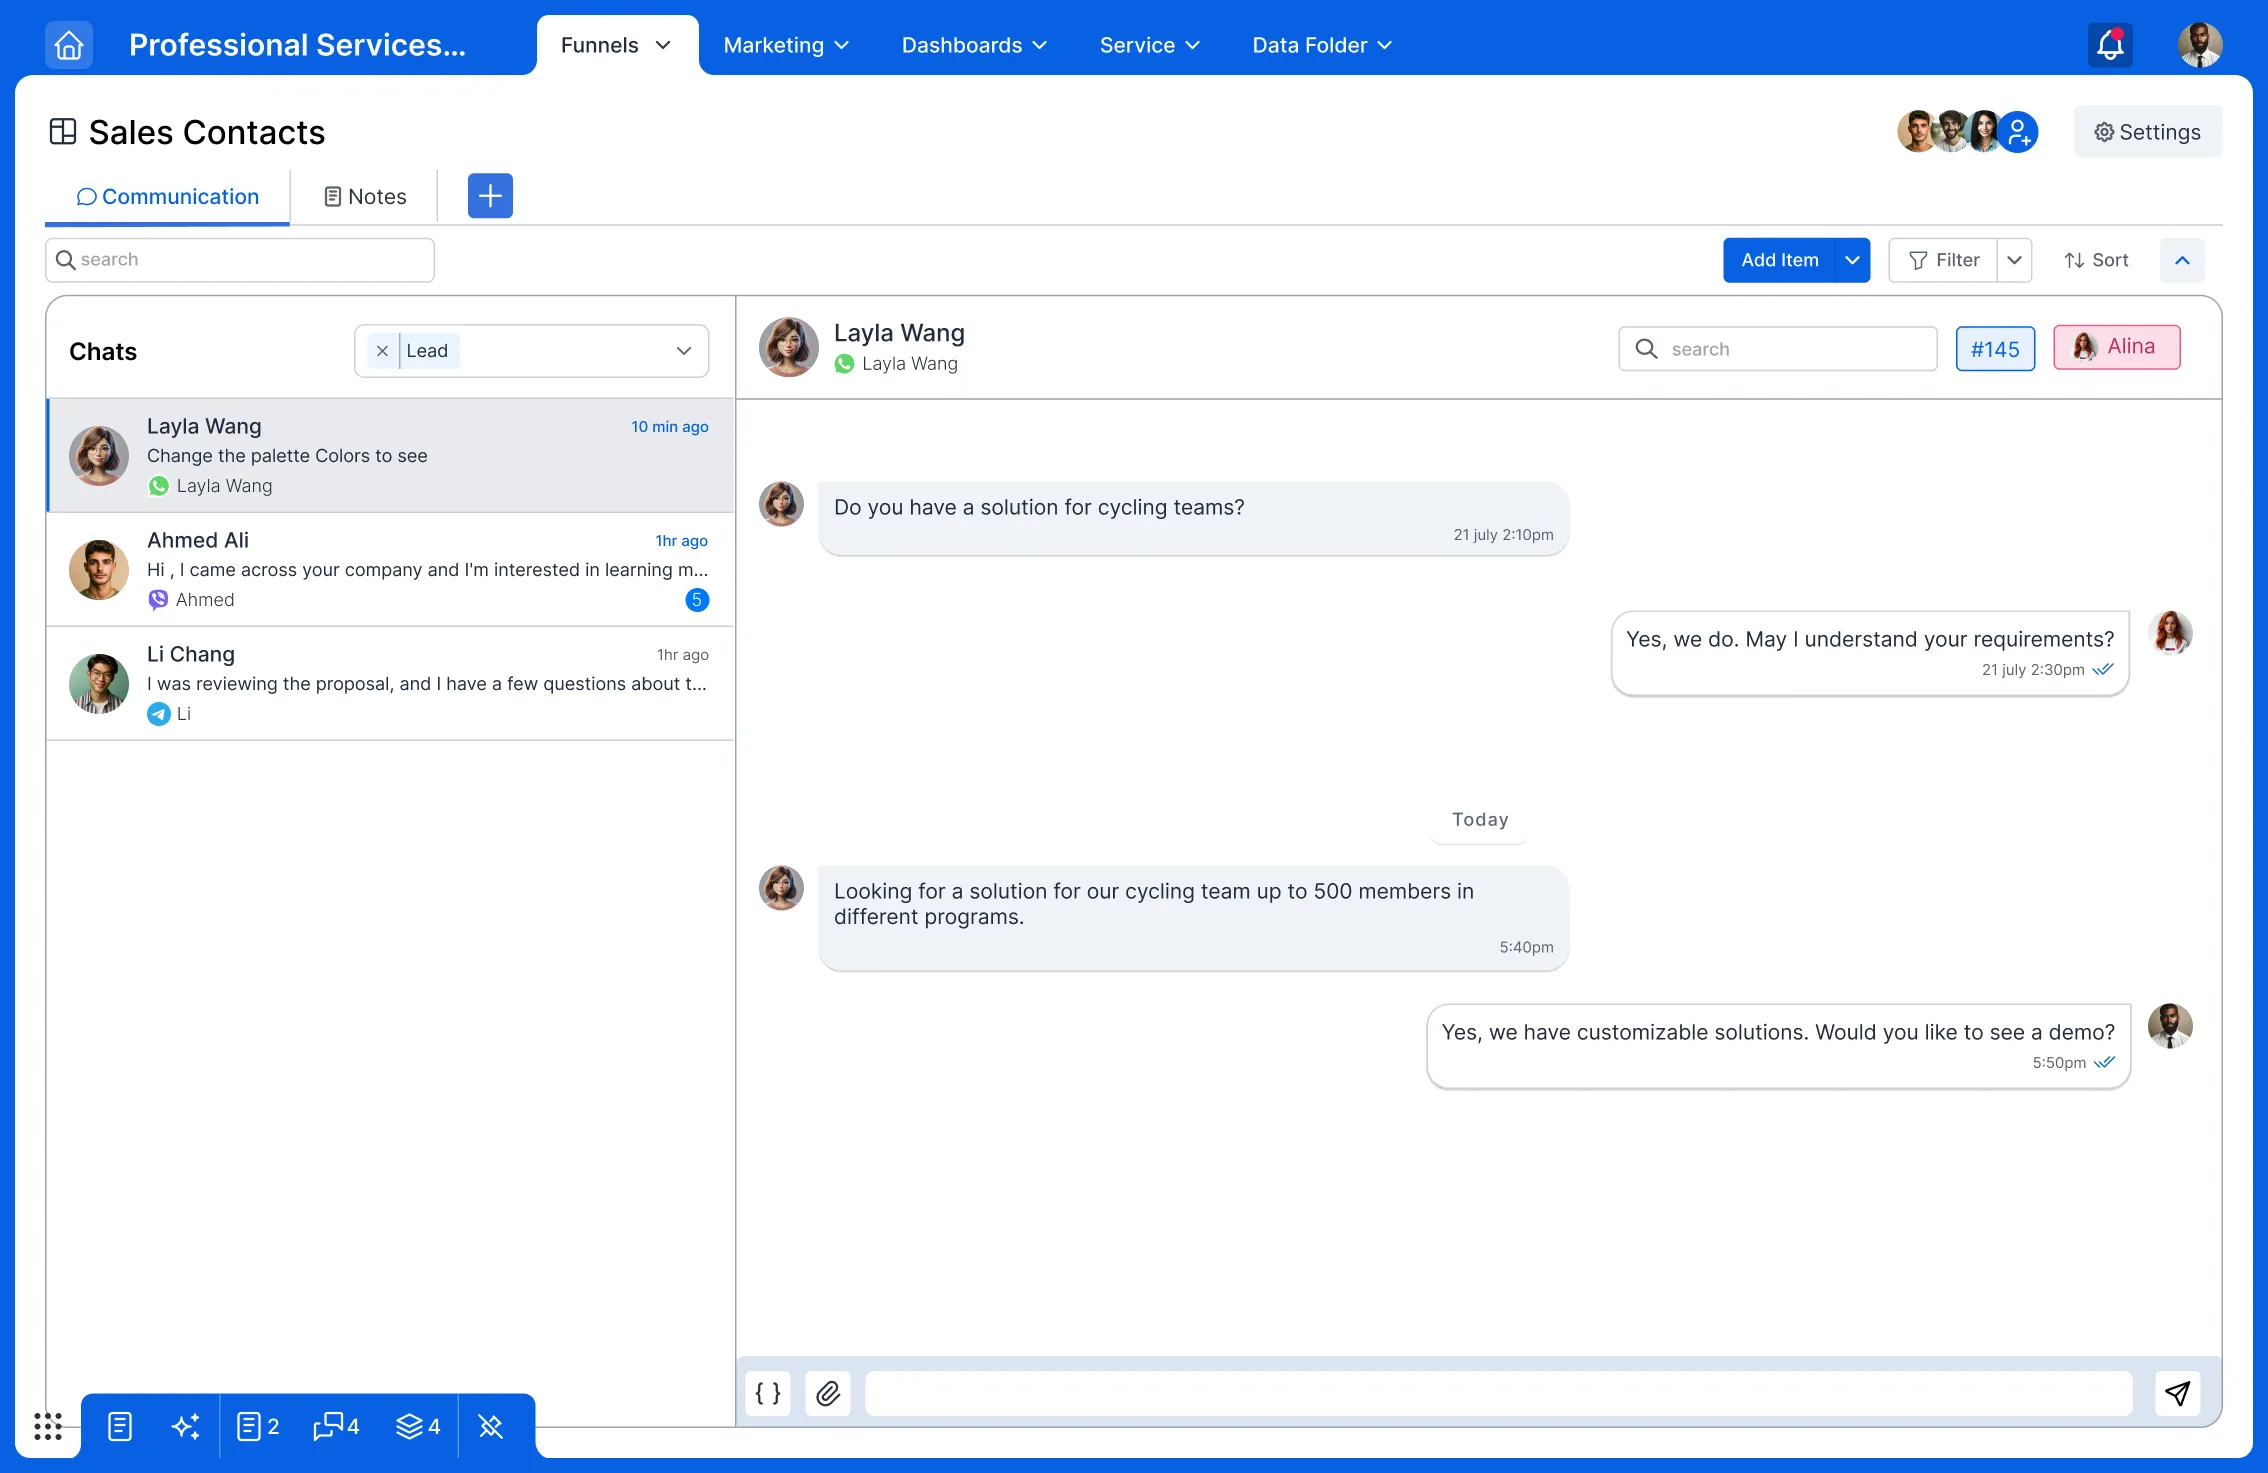Expand the Dashboards menu
2268x1473 pixels.
coord(974,45)
